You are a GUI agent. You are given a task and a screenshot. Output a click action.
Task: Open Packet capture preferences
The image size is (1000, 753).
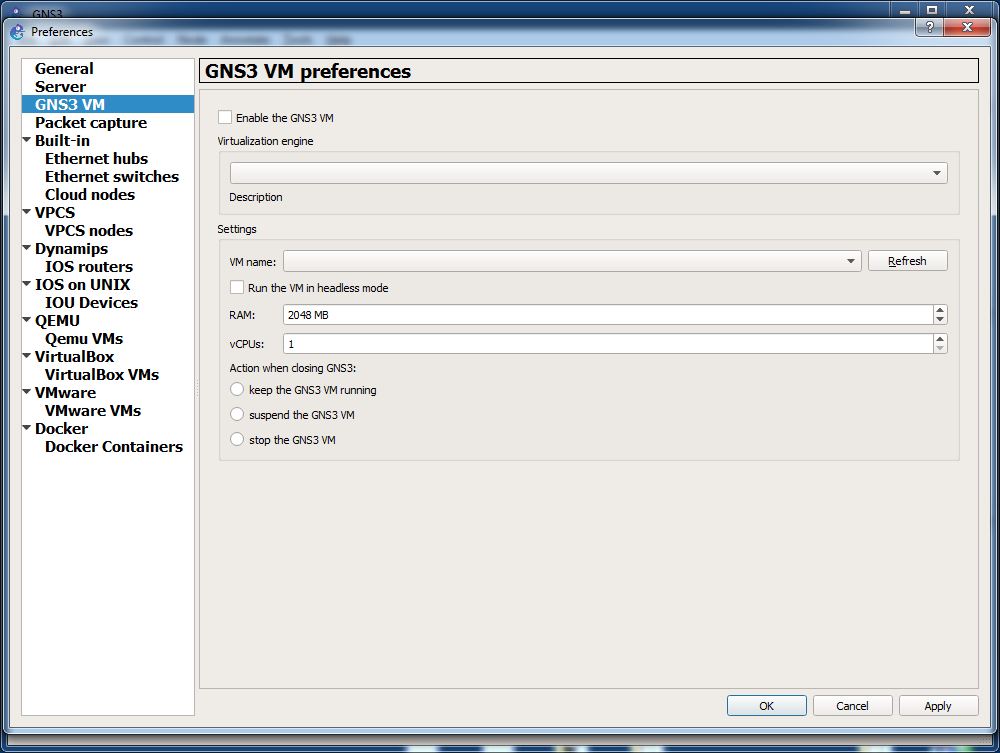pos(91,122)
